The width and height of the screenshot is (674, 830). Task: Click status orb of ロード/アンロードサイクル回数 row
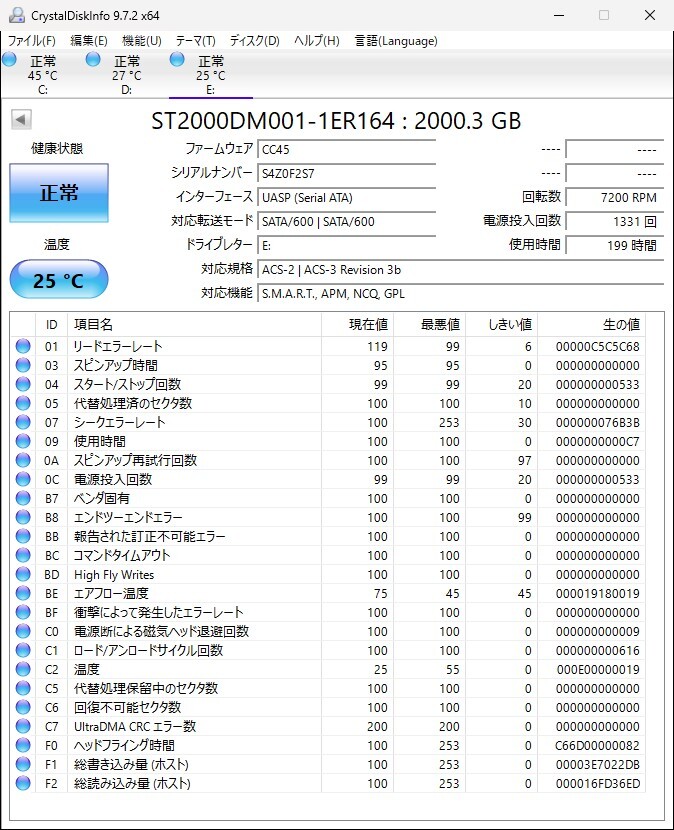click(23, 651)
